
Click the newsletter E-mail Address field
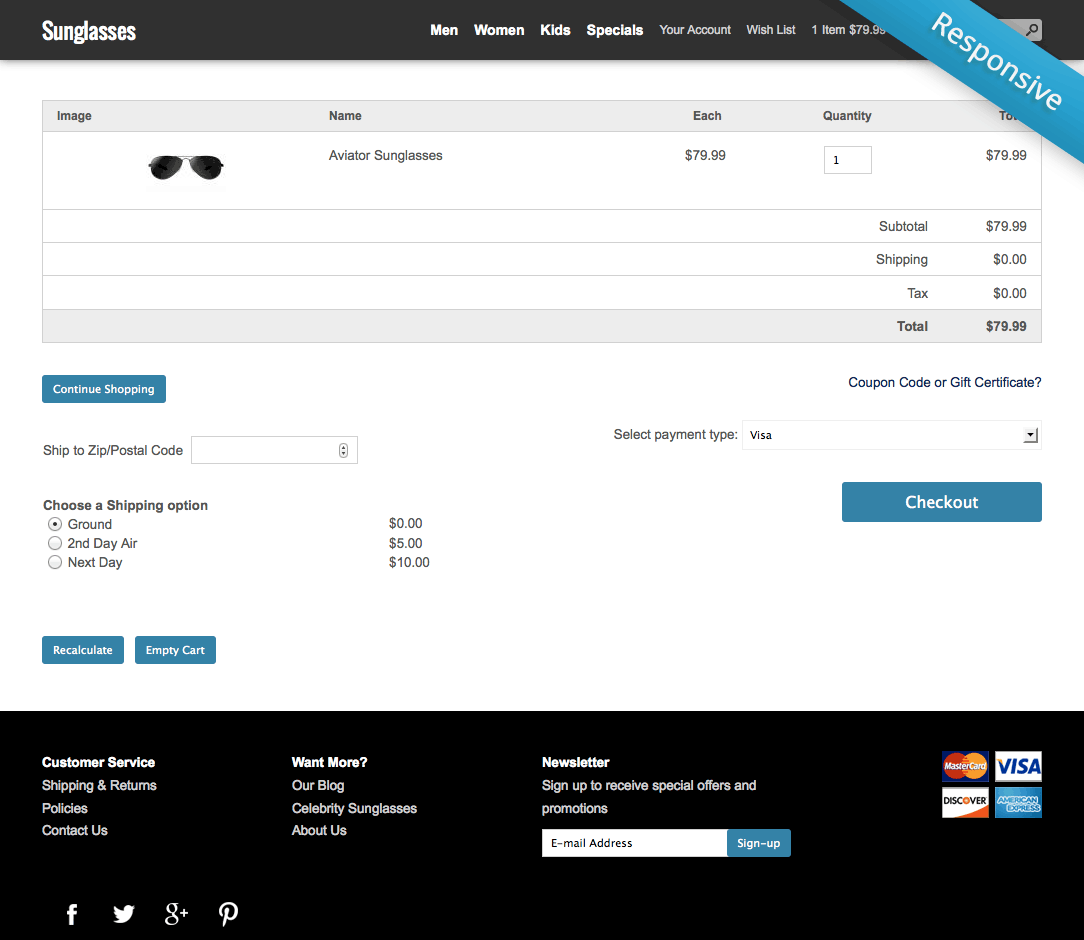(x=634, y=843)
